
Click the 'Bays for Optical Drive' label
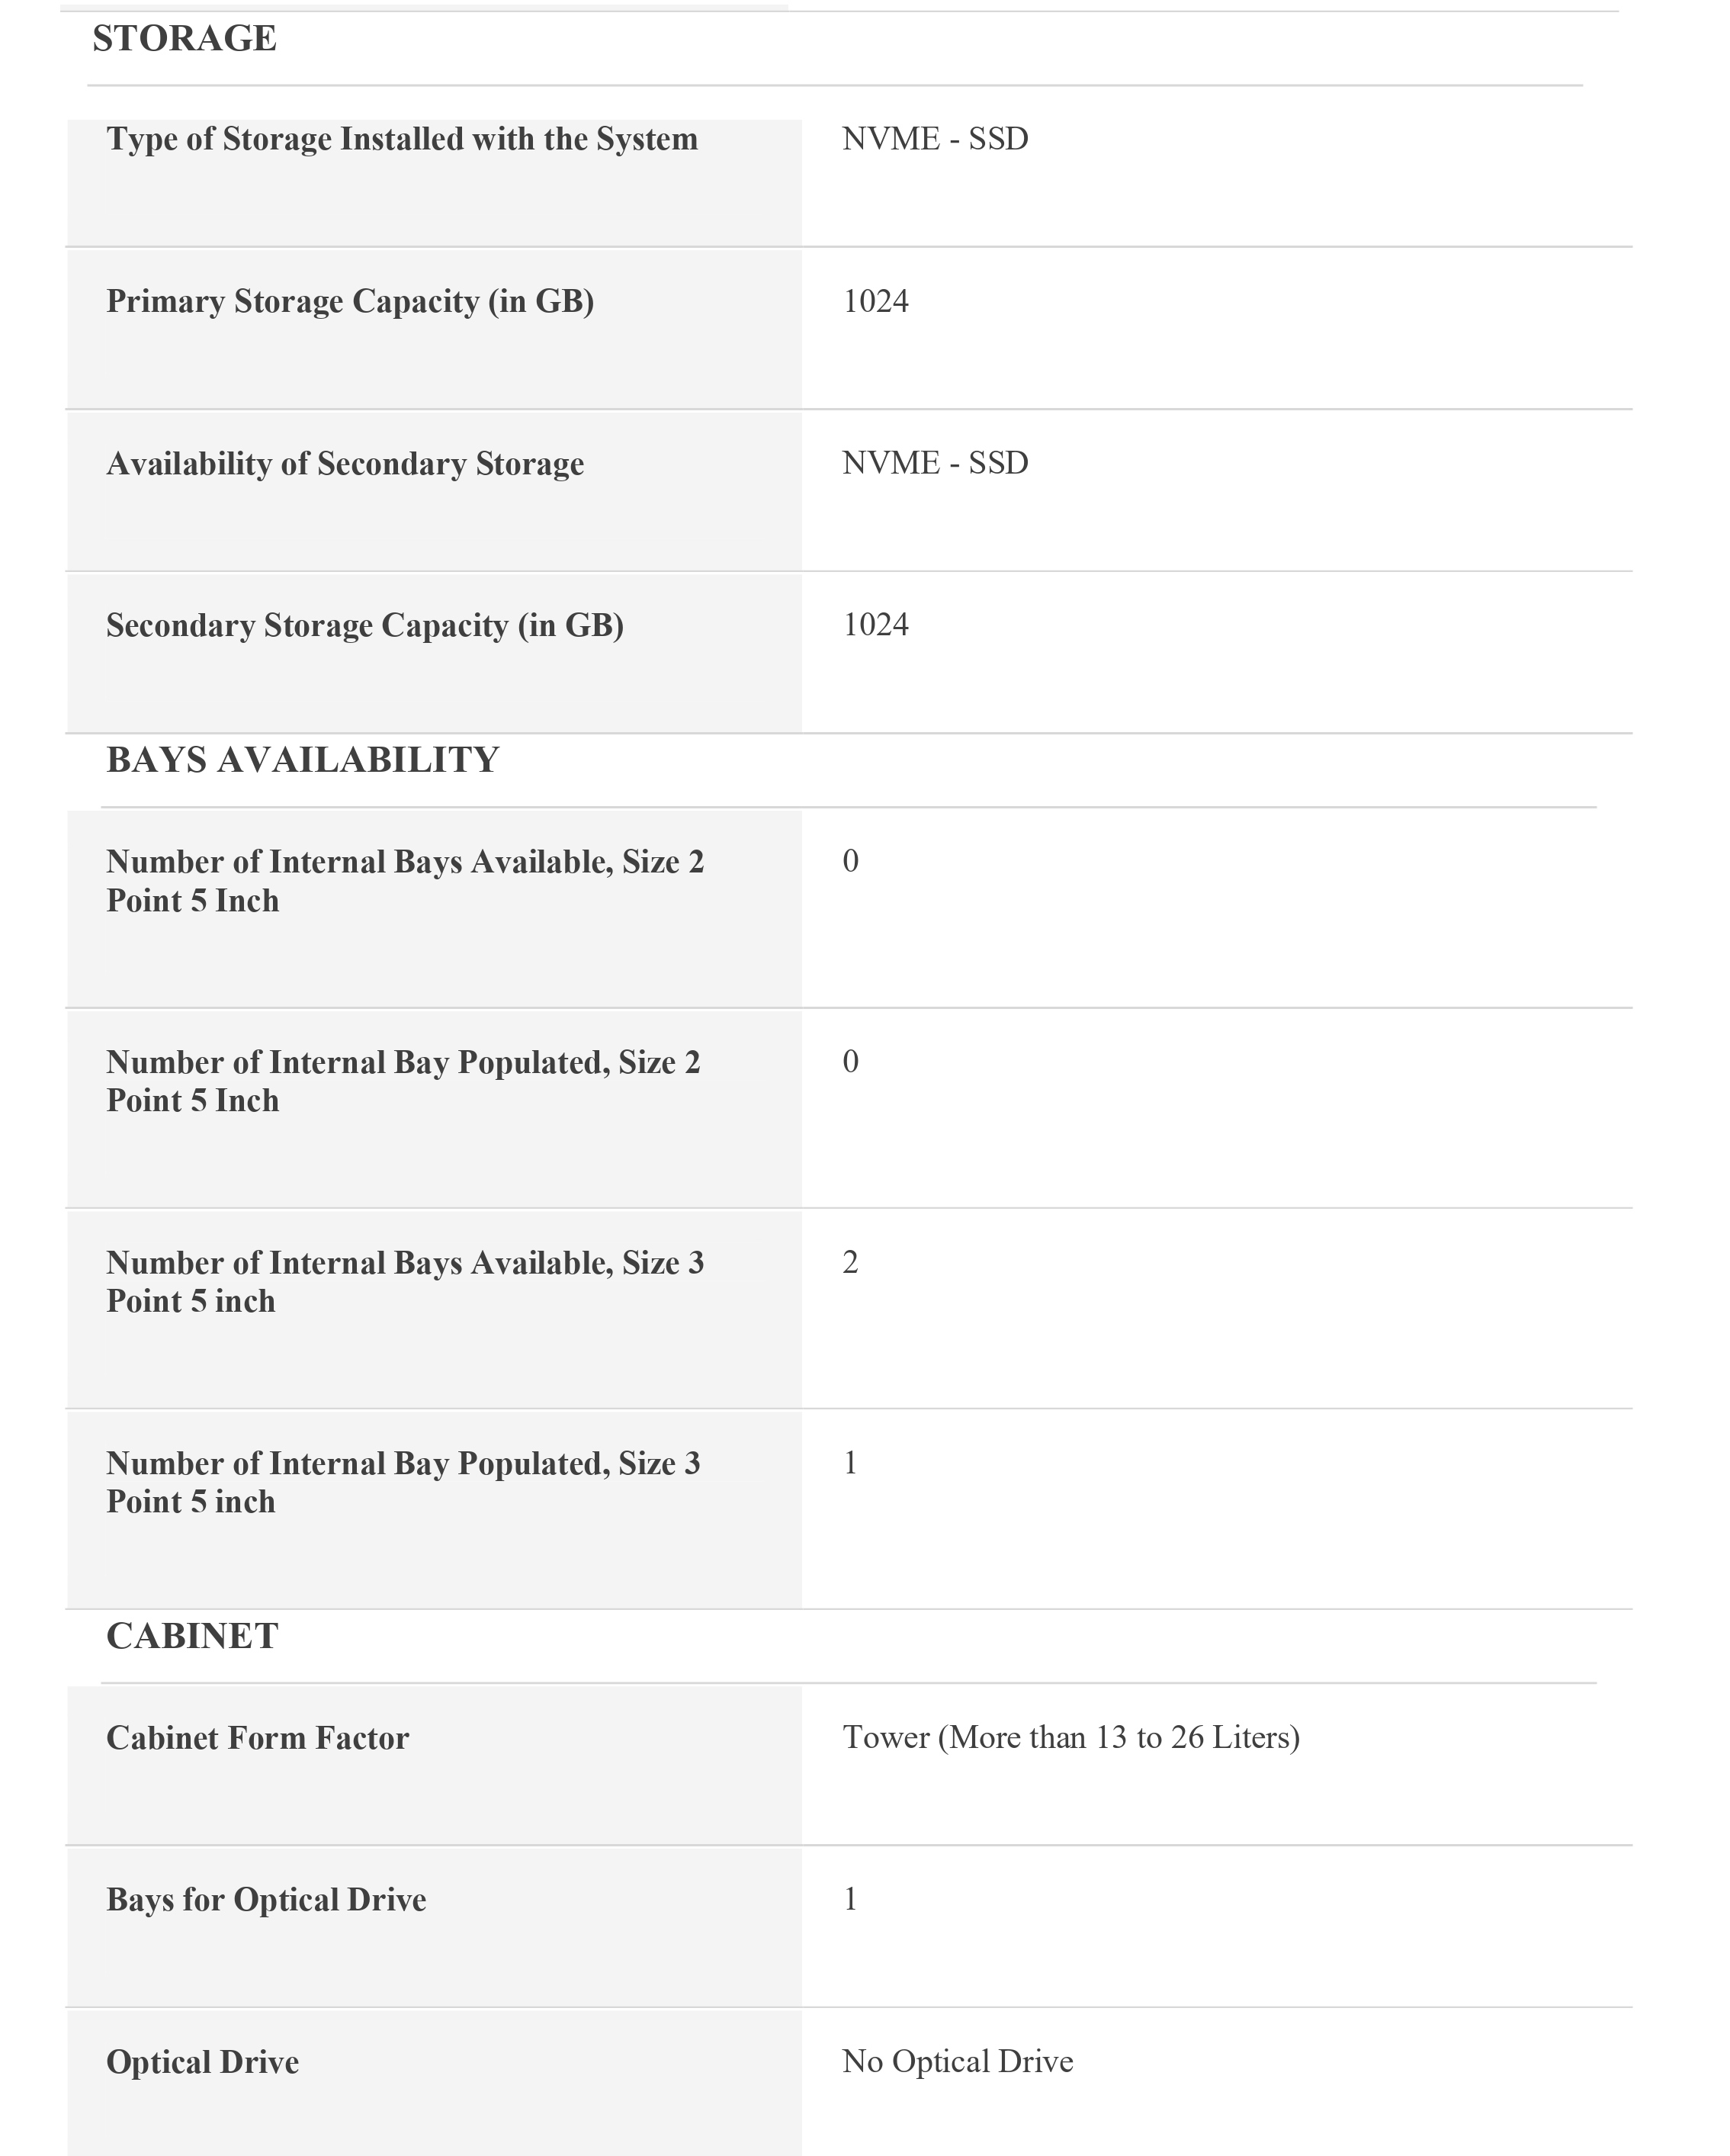266,1899
